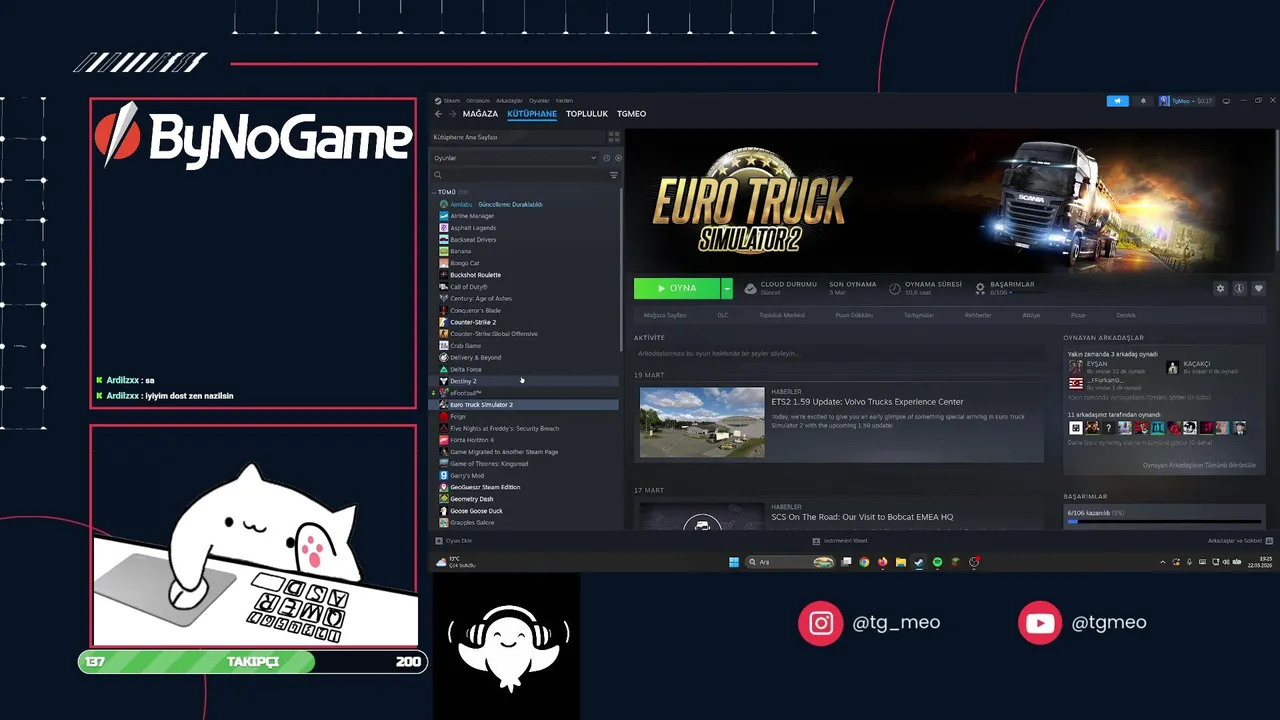
Task: Open the TOPLULUK tab
Action: 587,114
